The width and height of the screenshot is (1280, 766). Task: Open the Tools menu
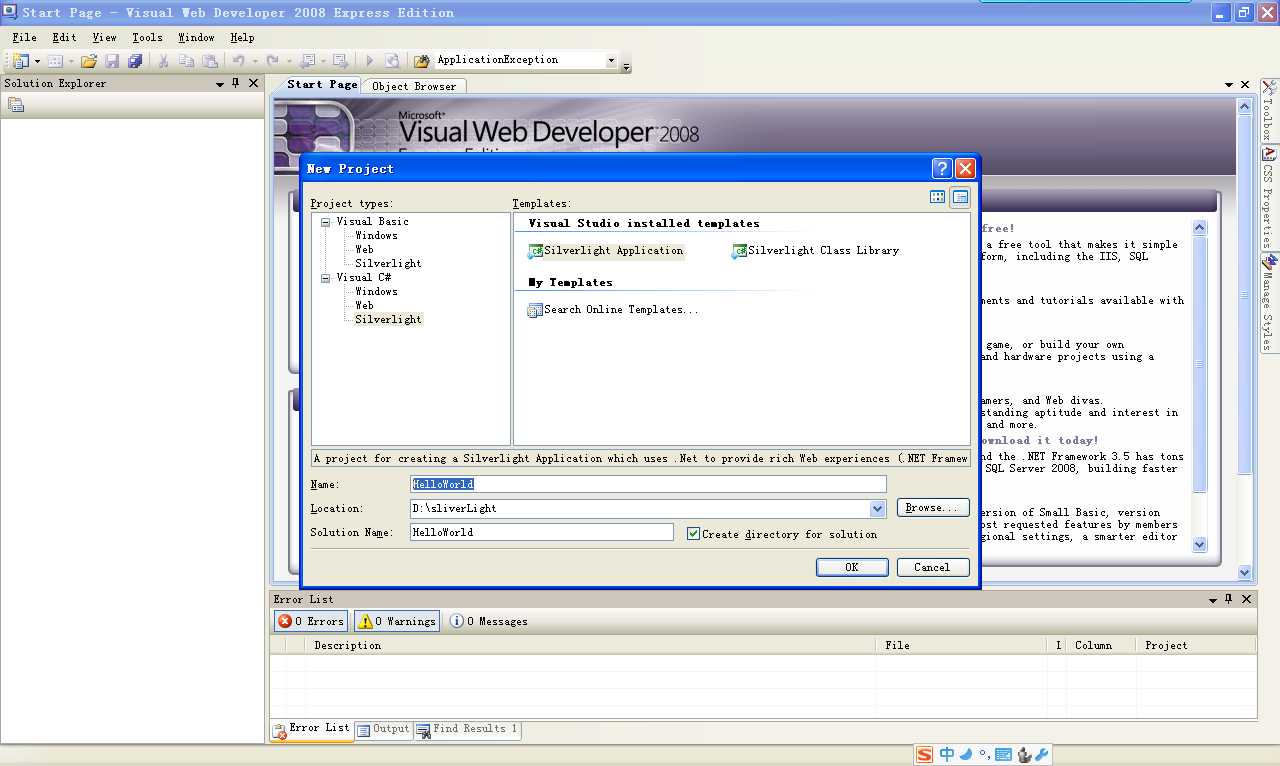[x=147, y=37]
